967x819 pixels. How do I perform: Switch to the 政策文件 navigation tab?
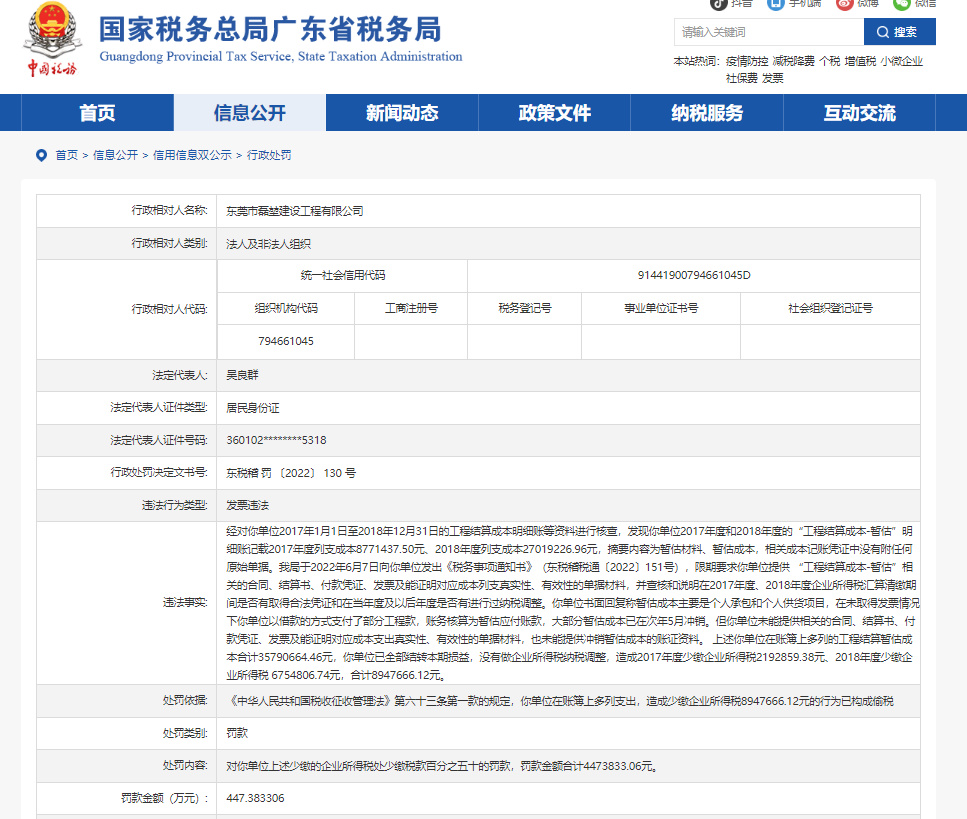pos(555,113)
